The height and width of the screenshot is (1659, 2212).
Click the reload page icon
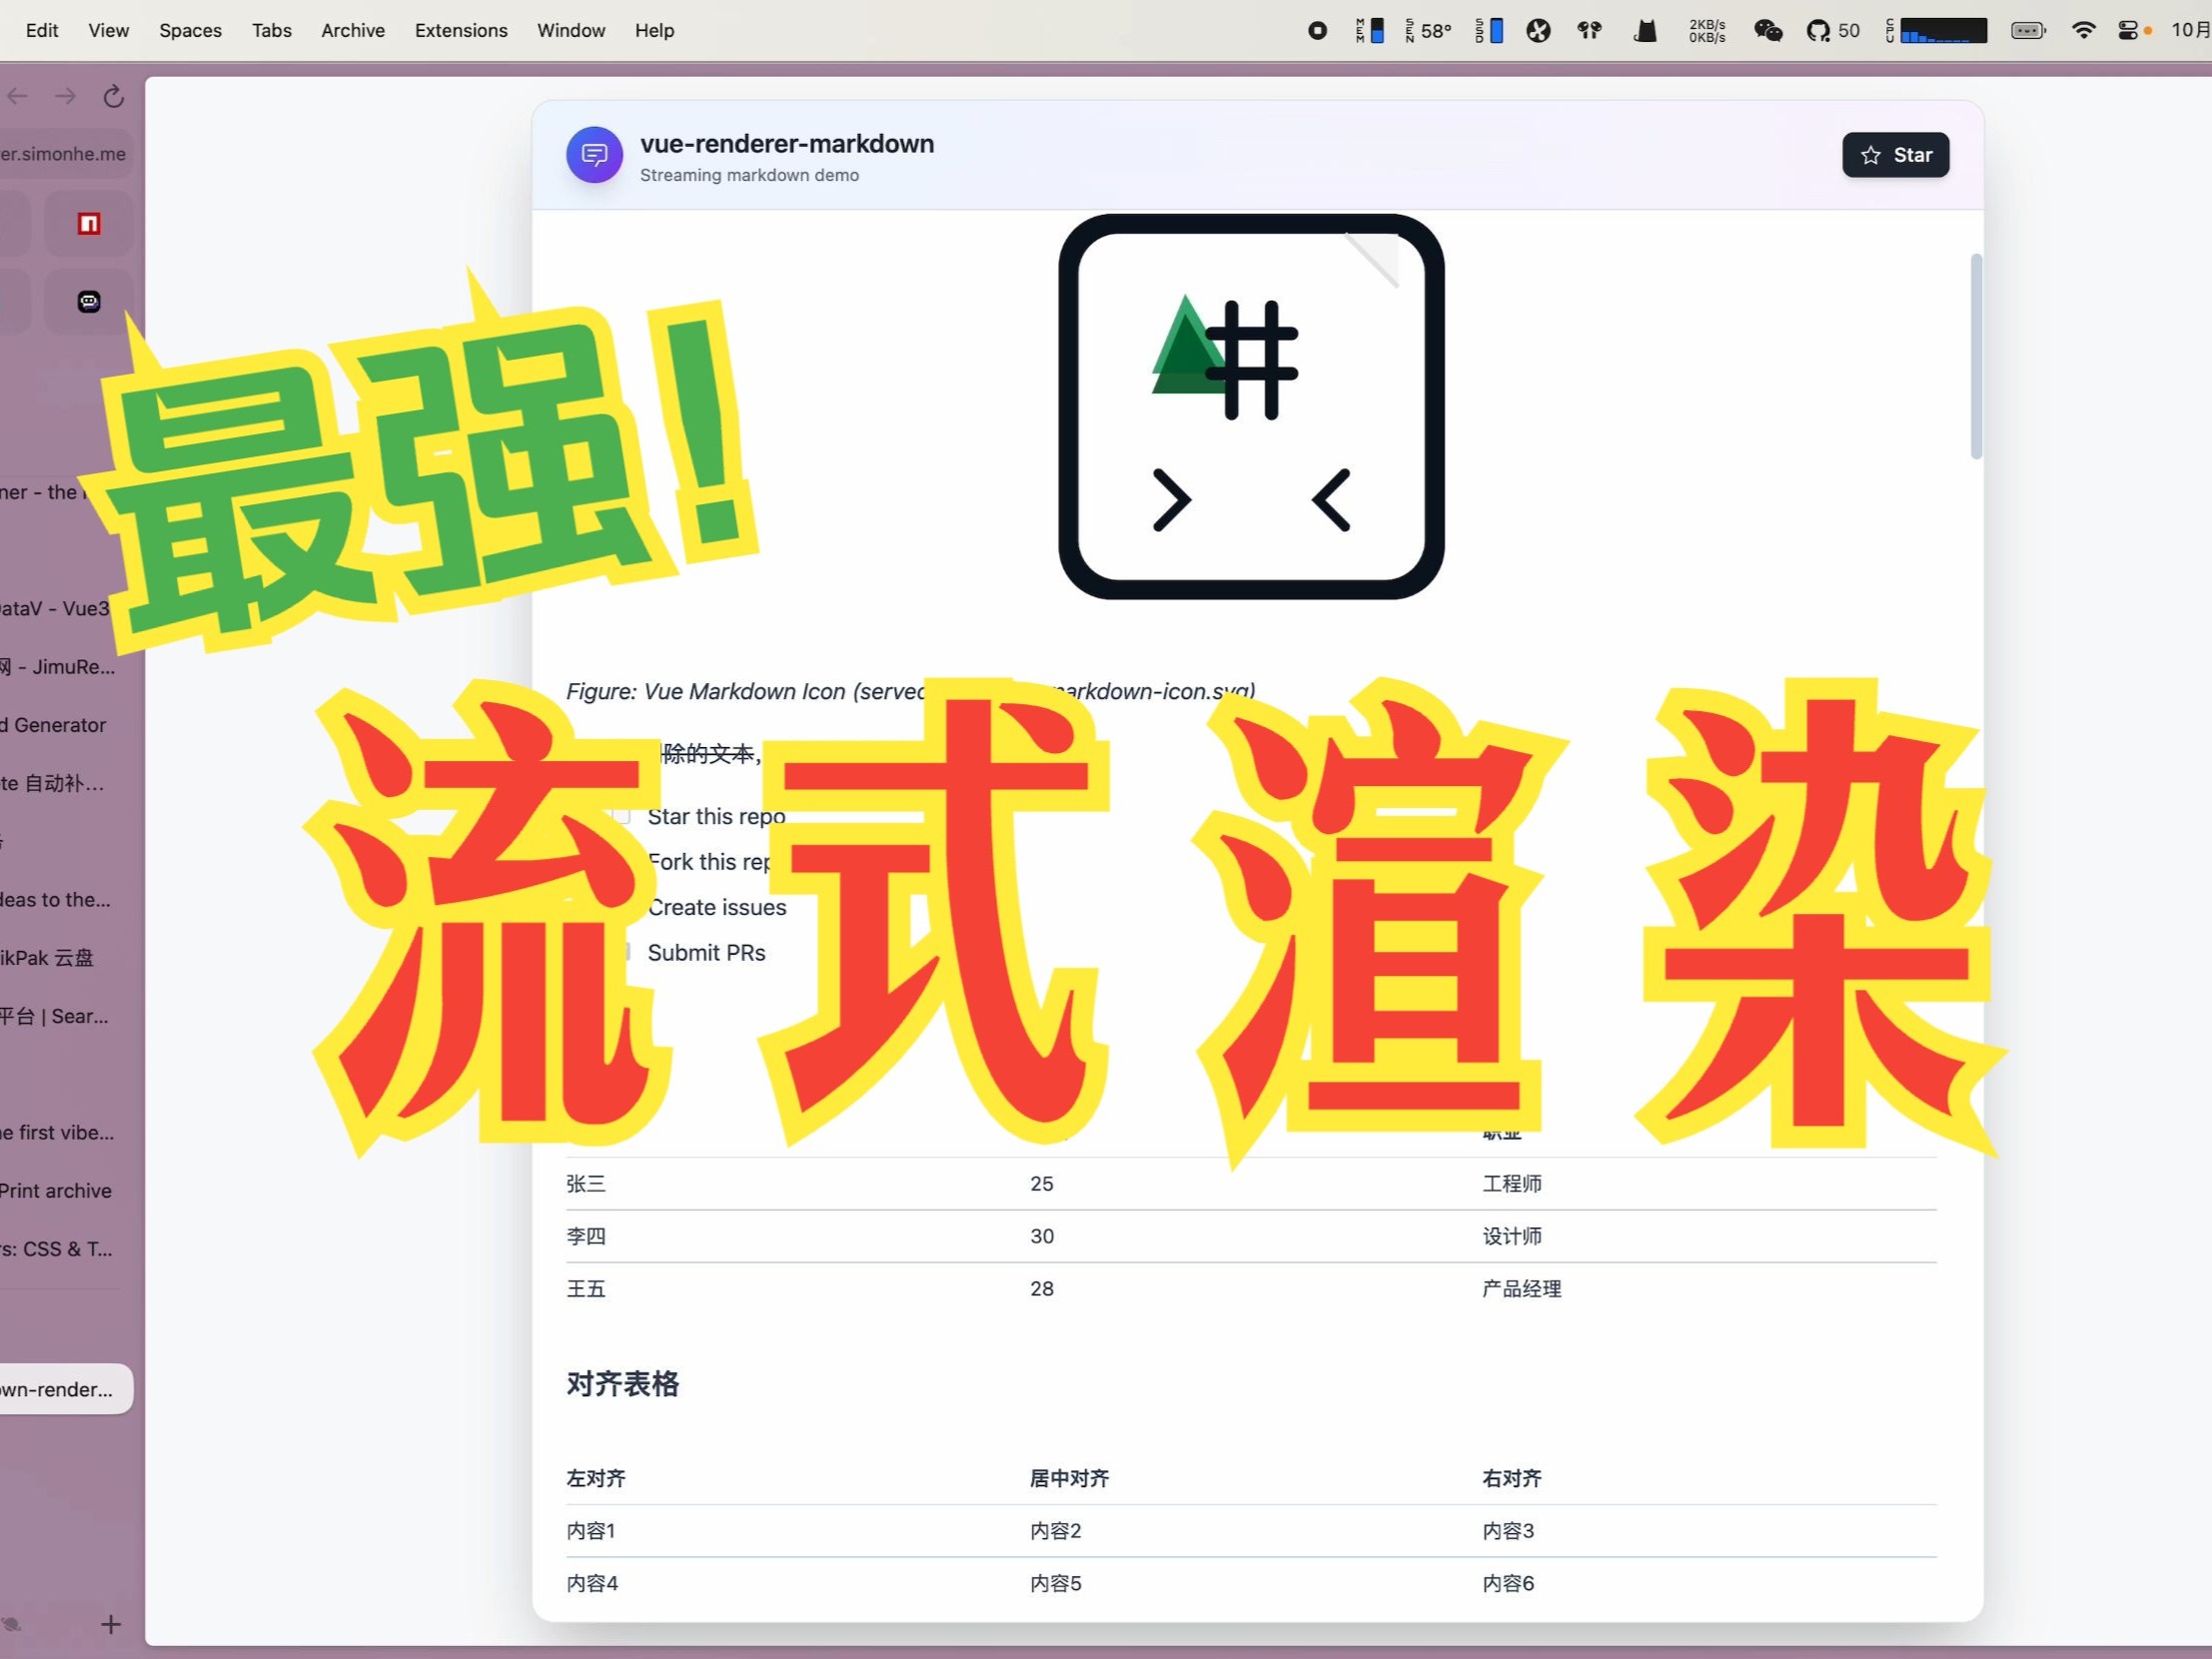tap(113, 96)
